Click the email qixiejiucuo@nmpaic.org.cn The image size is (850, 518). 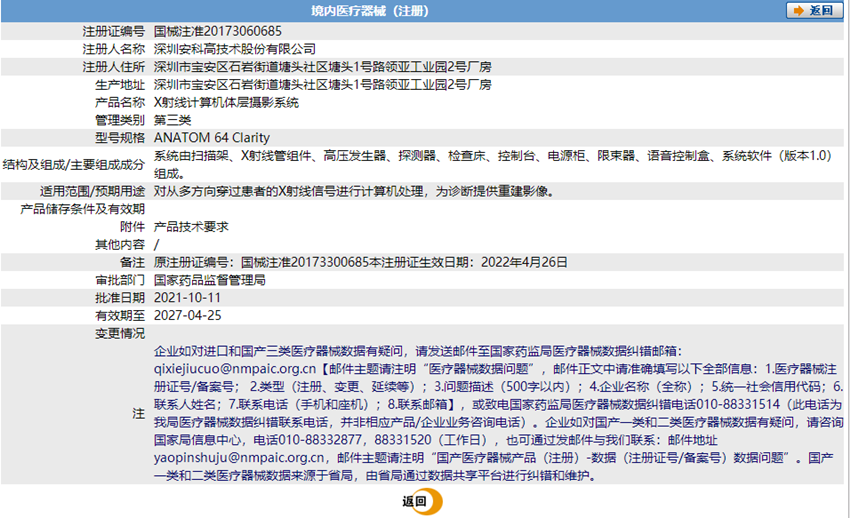point(235,369)
